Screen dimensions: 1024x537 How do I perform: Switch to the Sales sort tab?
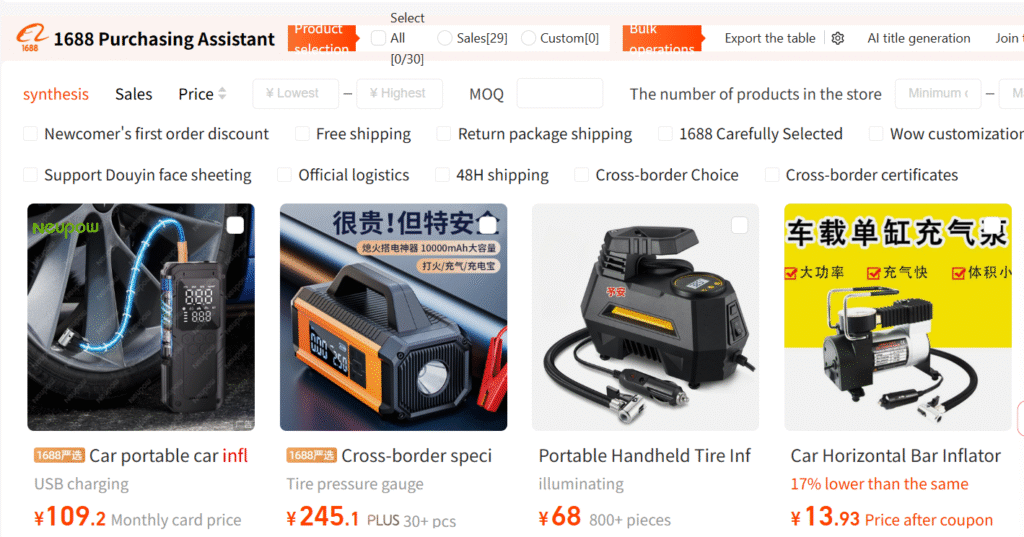(133, 93)
